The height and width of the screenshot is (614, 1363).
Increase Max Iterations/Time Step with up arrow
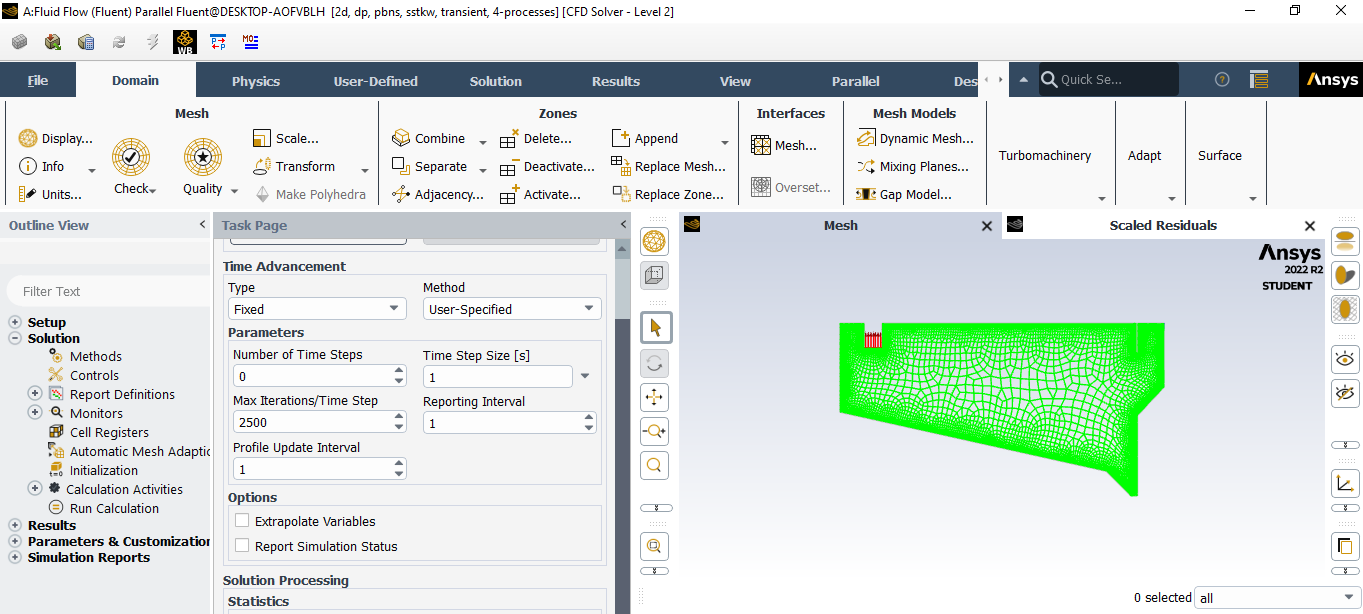[x=399, y=417]
